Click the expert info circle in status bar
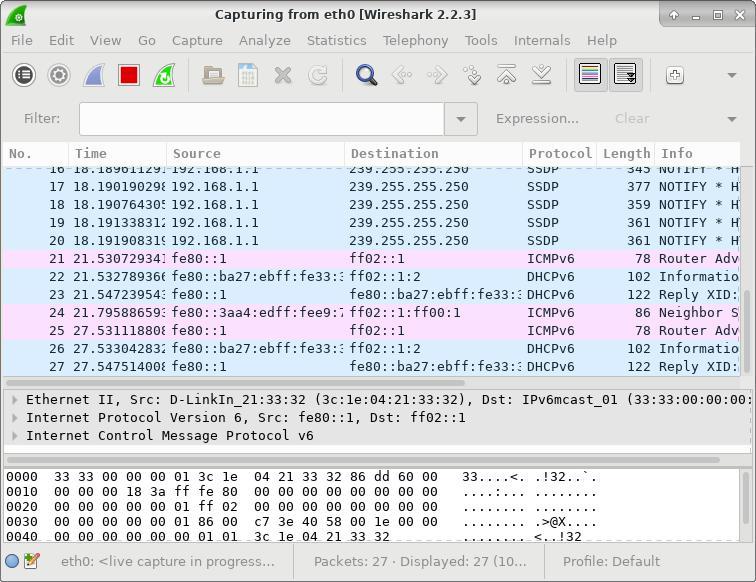 [12, 561]
